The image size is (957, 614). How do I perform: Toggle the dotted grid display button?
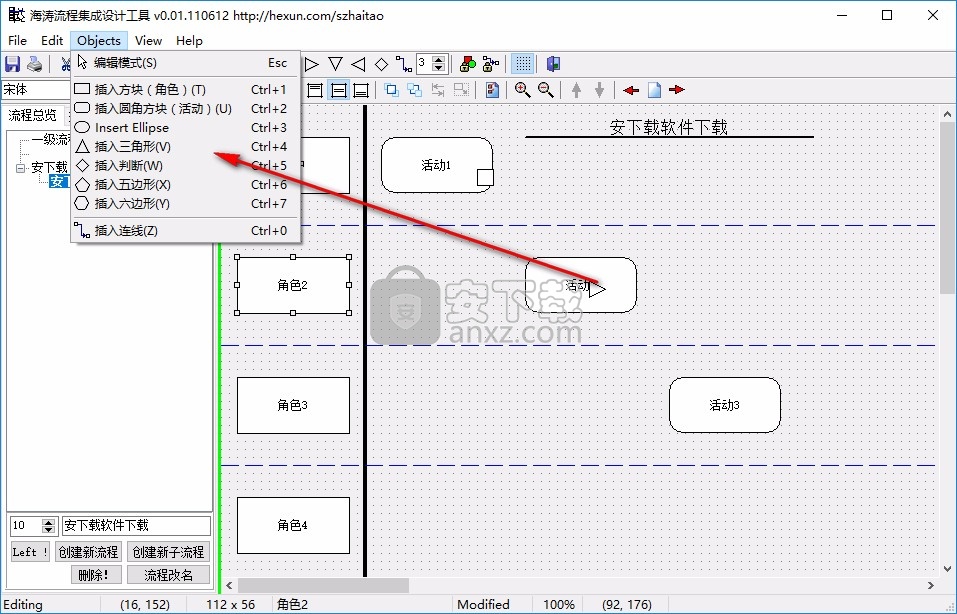coord(522,64)
